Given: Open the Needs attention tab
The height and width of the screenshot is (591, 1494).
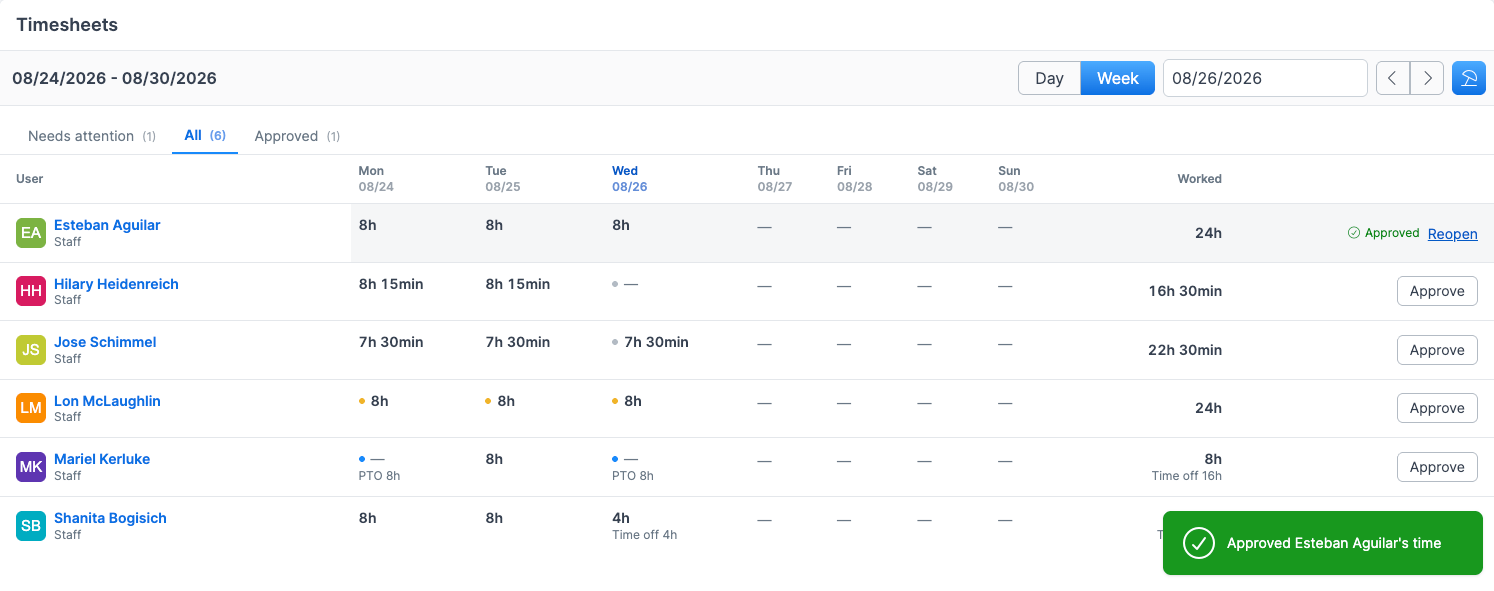Looking at the screenshot, I should (92, 136).
